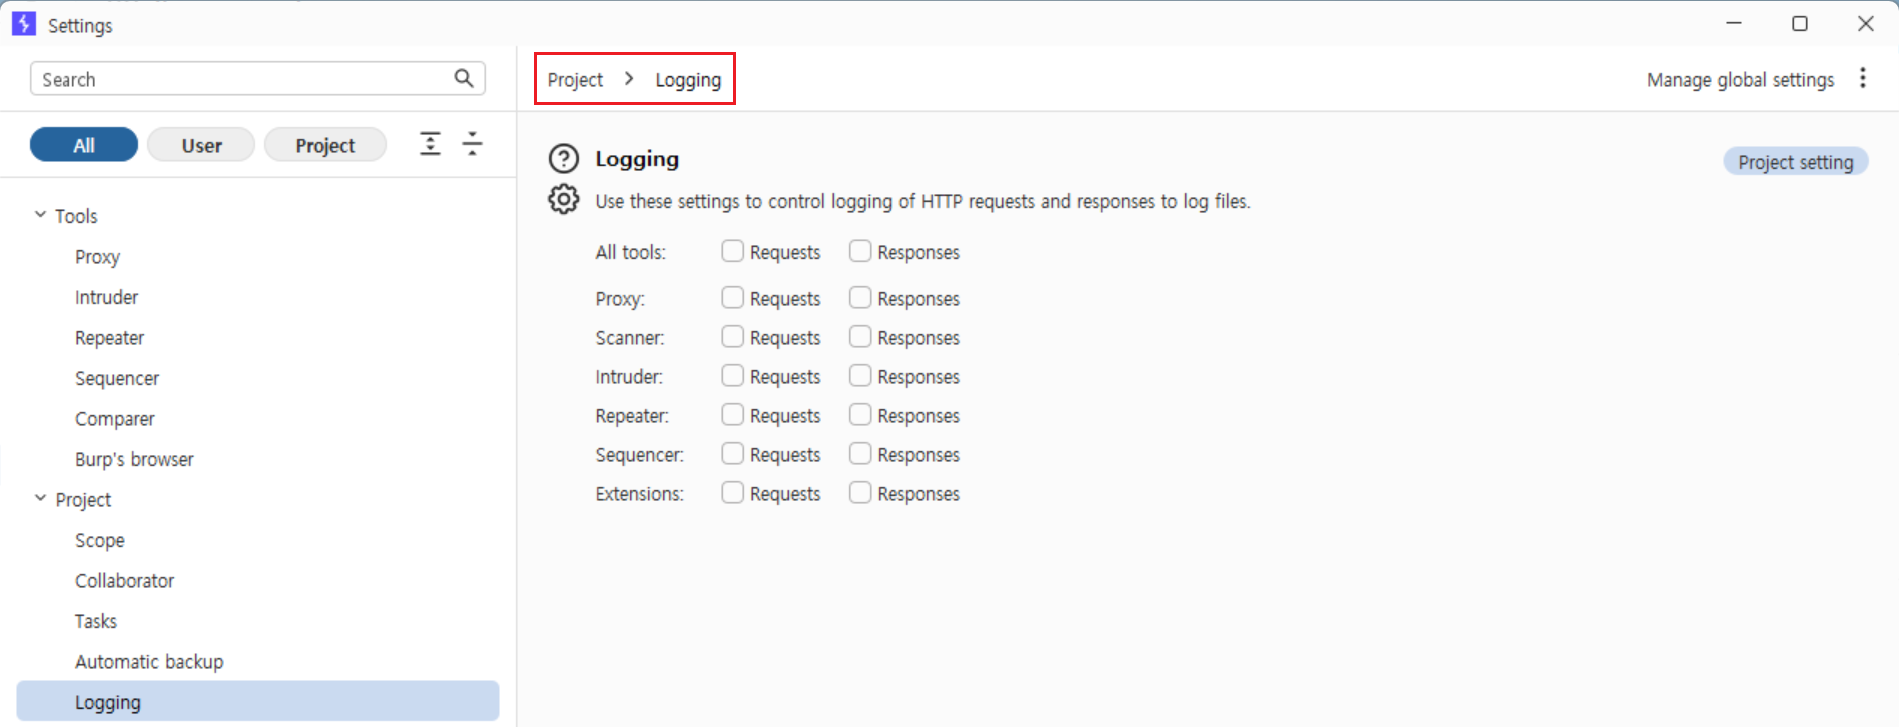The height and width of the screenshot is (727, 1899).
Task: Click the Burp Suite logo icon
Action: tap(24, 23)
